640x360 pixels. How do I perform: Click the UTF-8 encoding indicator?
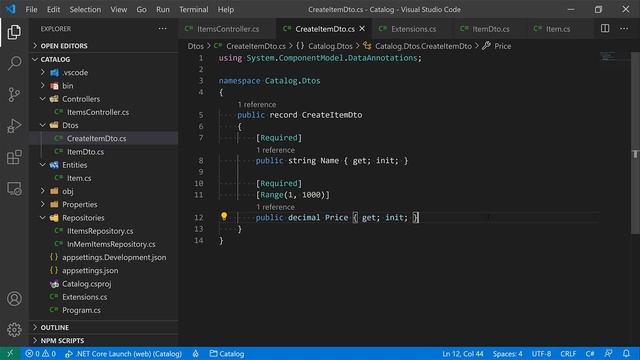(x=541, y=353)
